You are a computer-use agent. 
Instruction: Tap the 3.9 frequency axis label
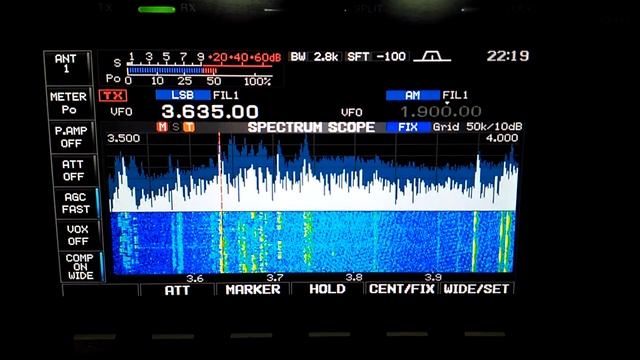click(x=433, y=277)
